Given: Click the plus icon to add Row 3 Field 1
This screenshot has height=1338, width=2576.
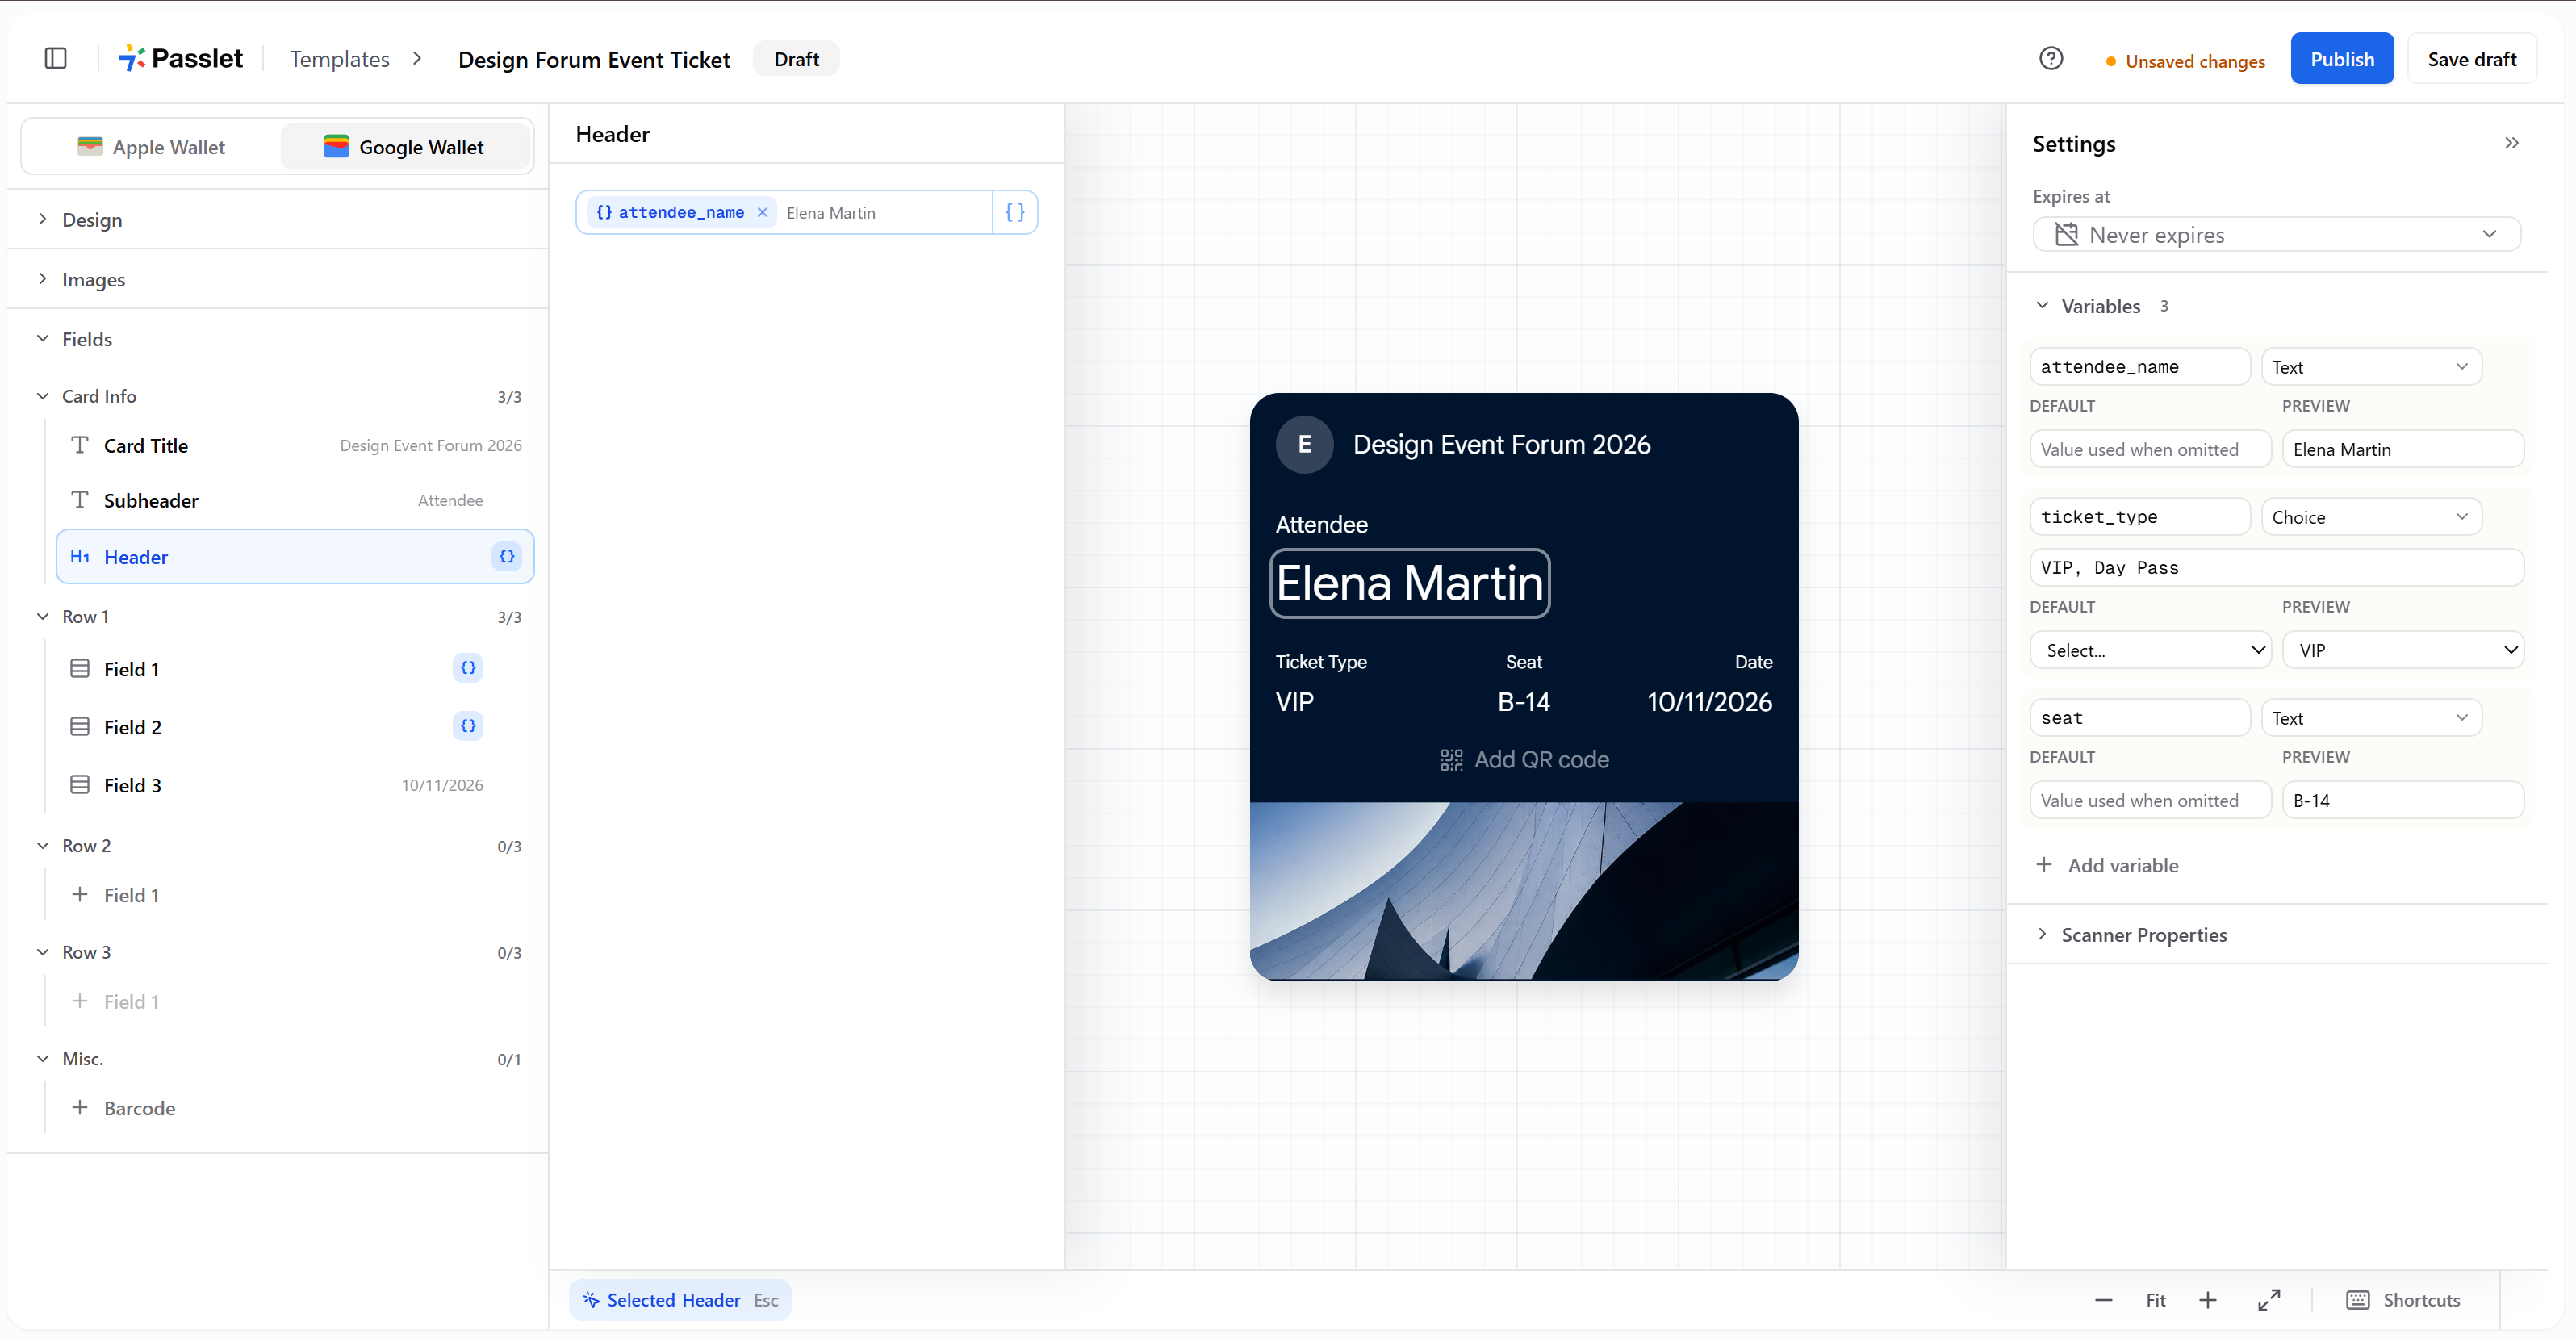Looking at the screenshot, I should point(80,1001).
